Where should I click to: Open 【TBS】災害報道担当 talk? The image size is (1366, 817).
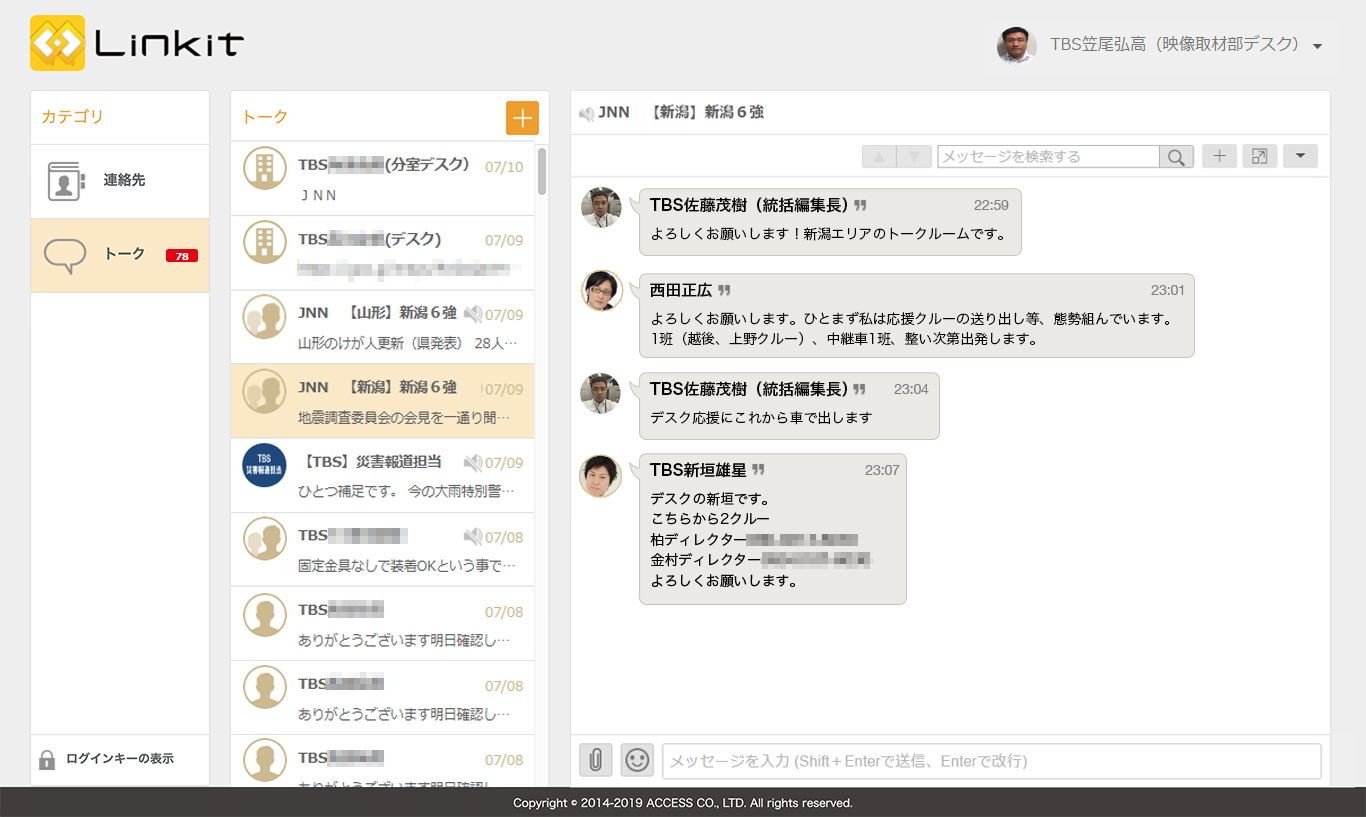pos(382,476)
